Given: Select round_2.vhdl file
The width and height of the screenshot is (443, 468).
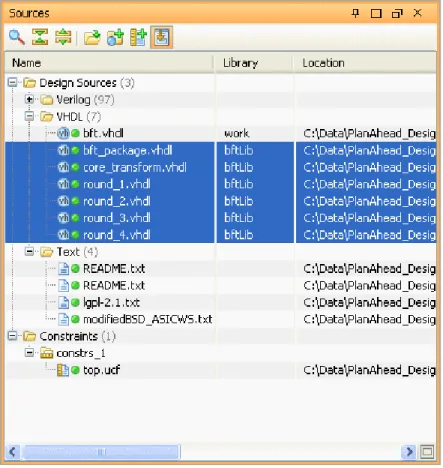Looking at the screenshot, I should [117, 201].
